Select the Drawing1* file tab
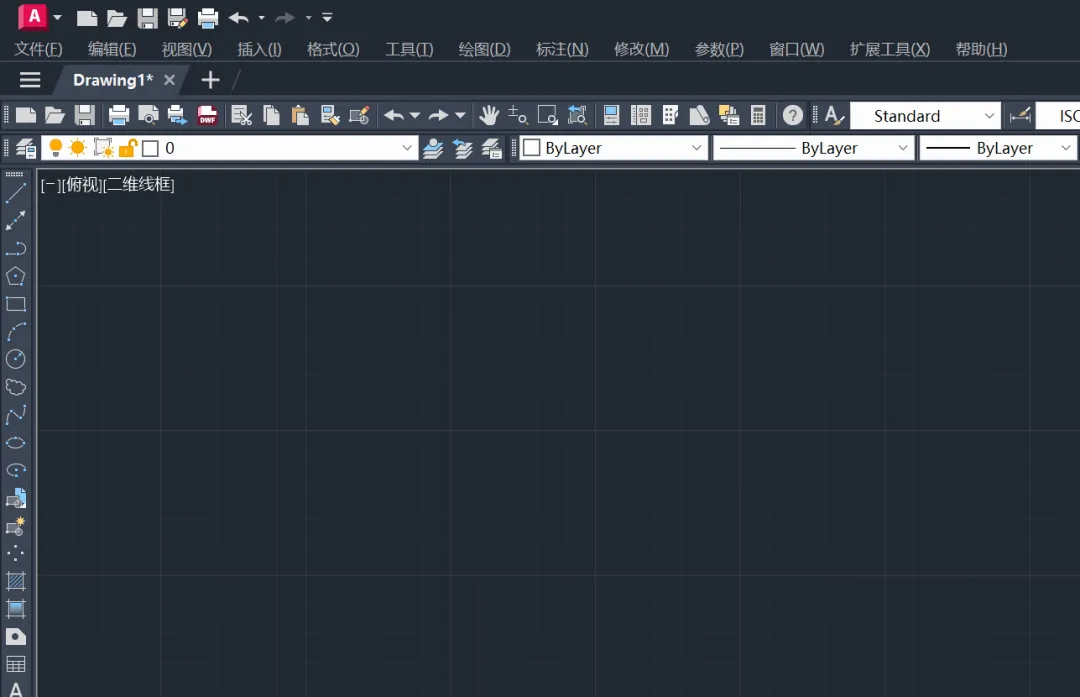This screenshot has width=1080, height=697. pyautogui.click(x=113, y=80)
